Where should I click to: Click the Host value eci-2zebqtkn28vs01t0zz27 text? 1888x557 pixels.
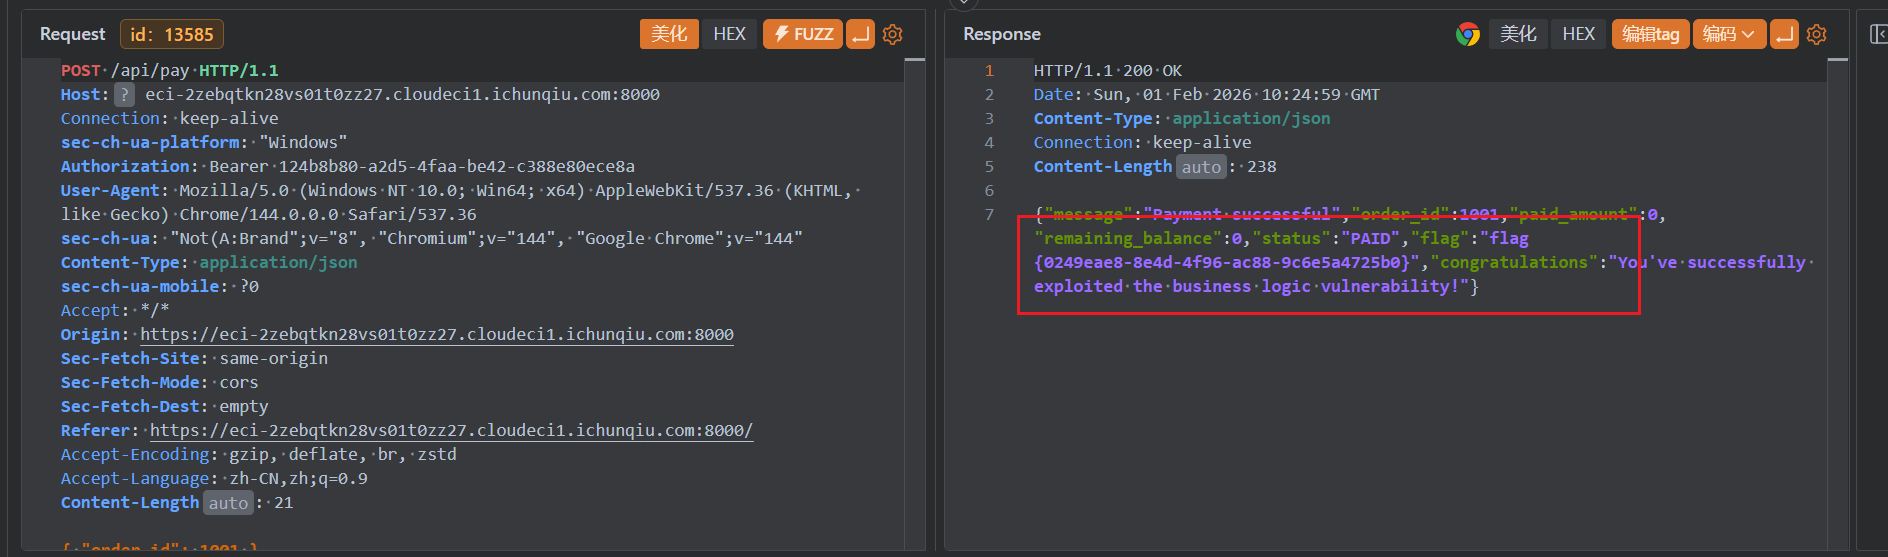[x=402, y=94]
